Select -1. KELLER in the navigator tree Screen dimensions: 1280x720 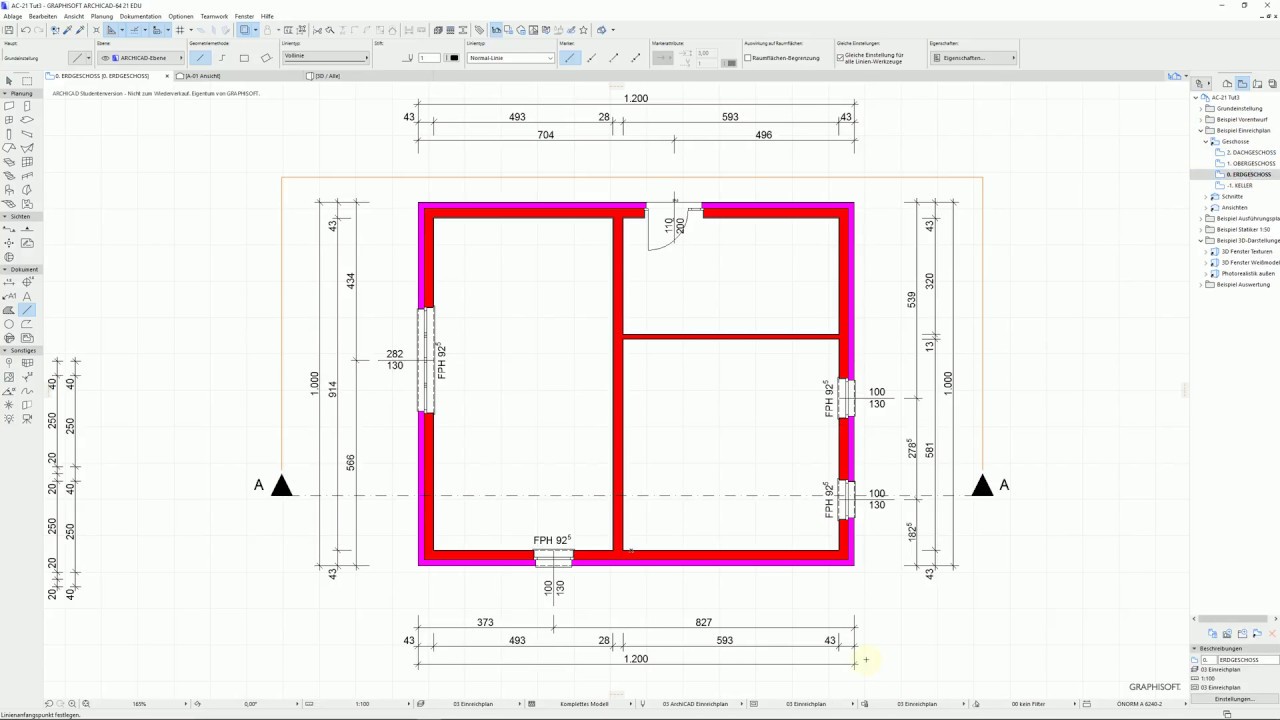point(1239,186)
